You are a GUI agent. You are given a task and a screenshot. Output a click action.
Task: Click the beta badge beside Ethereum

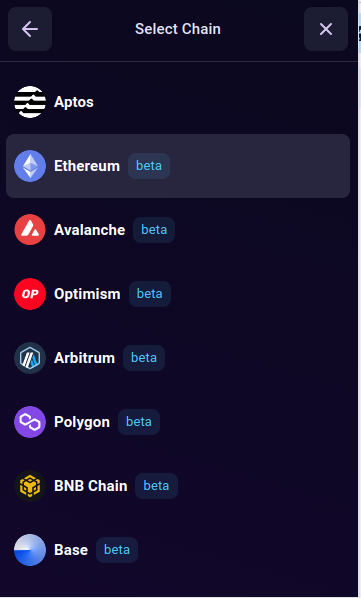149,166
